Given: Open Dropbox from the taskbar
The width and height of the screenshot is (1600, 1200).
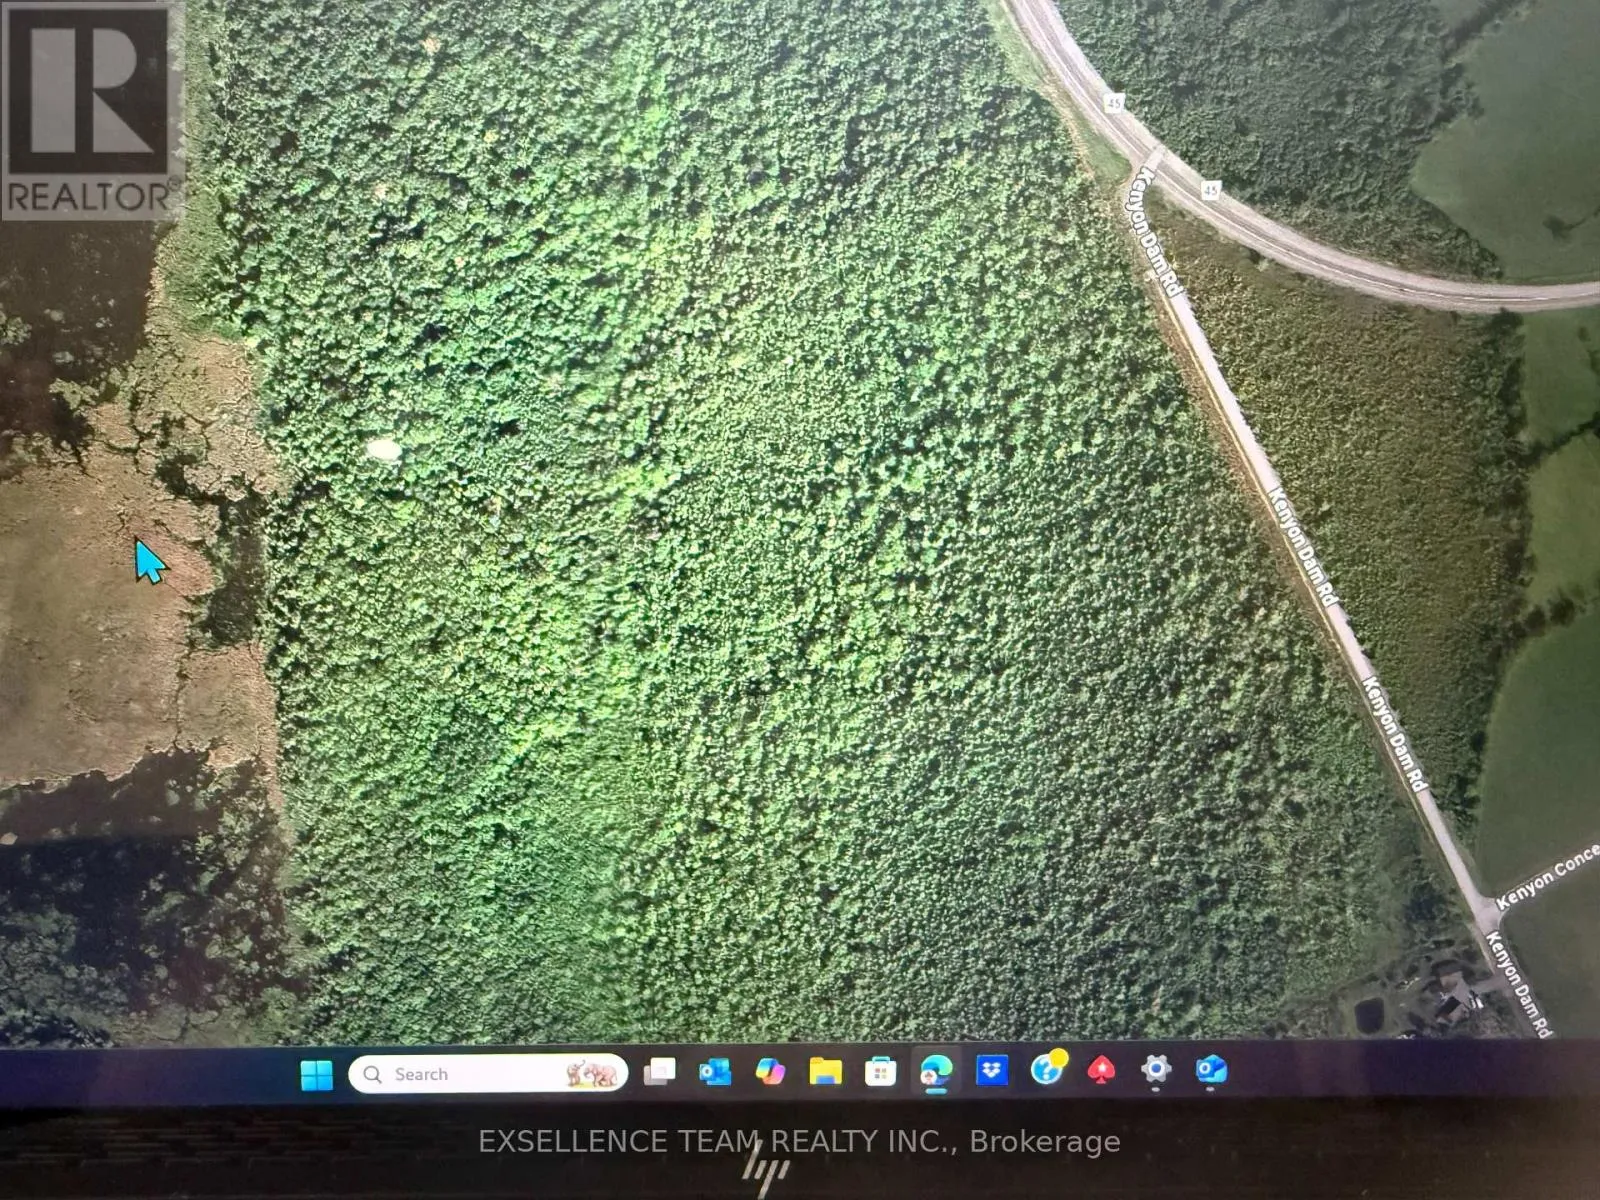Looking at the screenshot, I should [x=992, y=1070].
